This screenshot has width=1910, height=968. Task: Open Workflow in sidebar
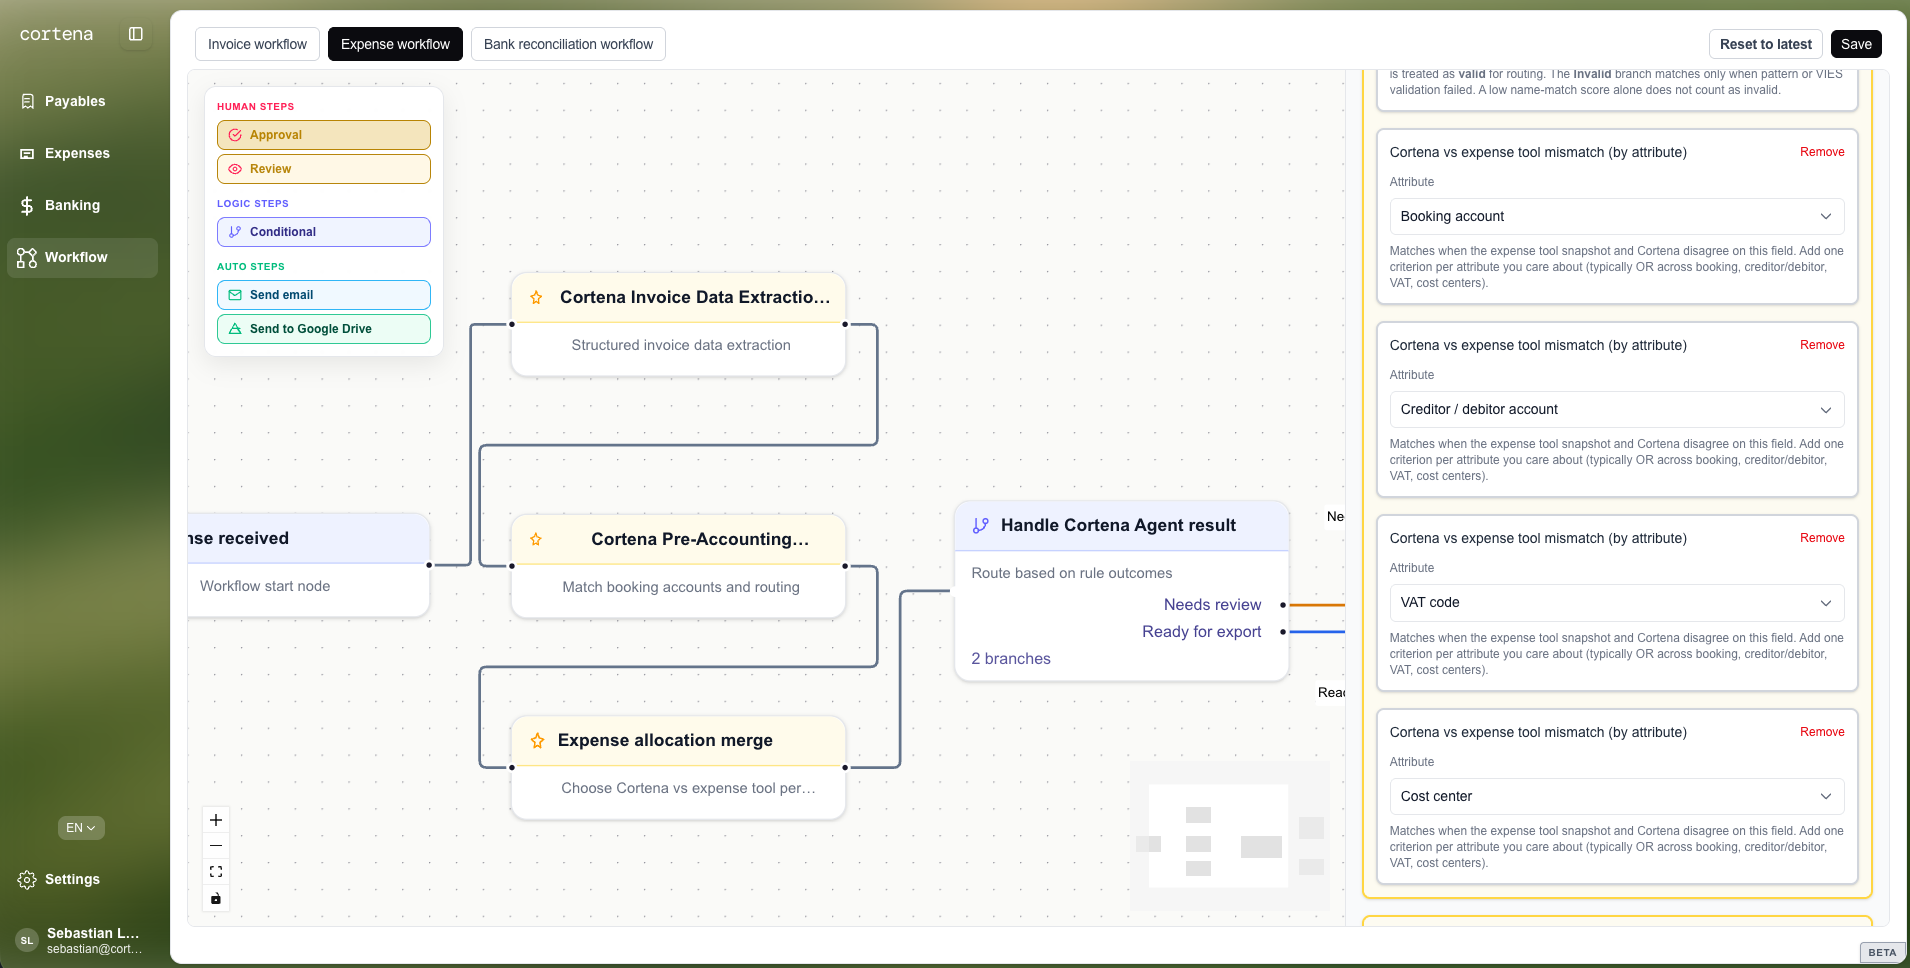pos(82,257)
